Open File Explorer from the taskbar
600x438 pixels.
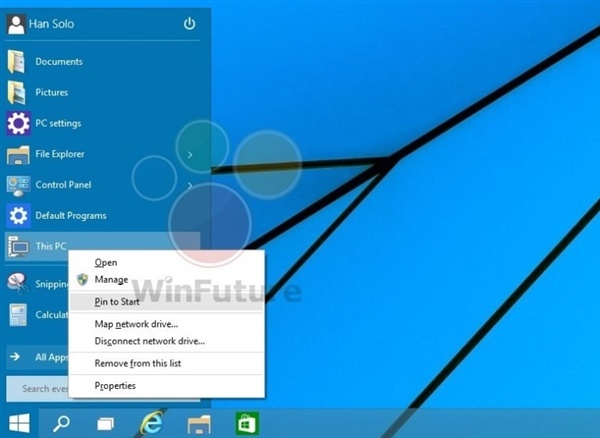coord(199,424)
